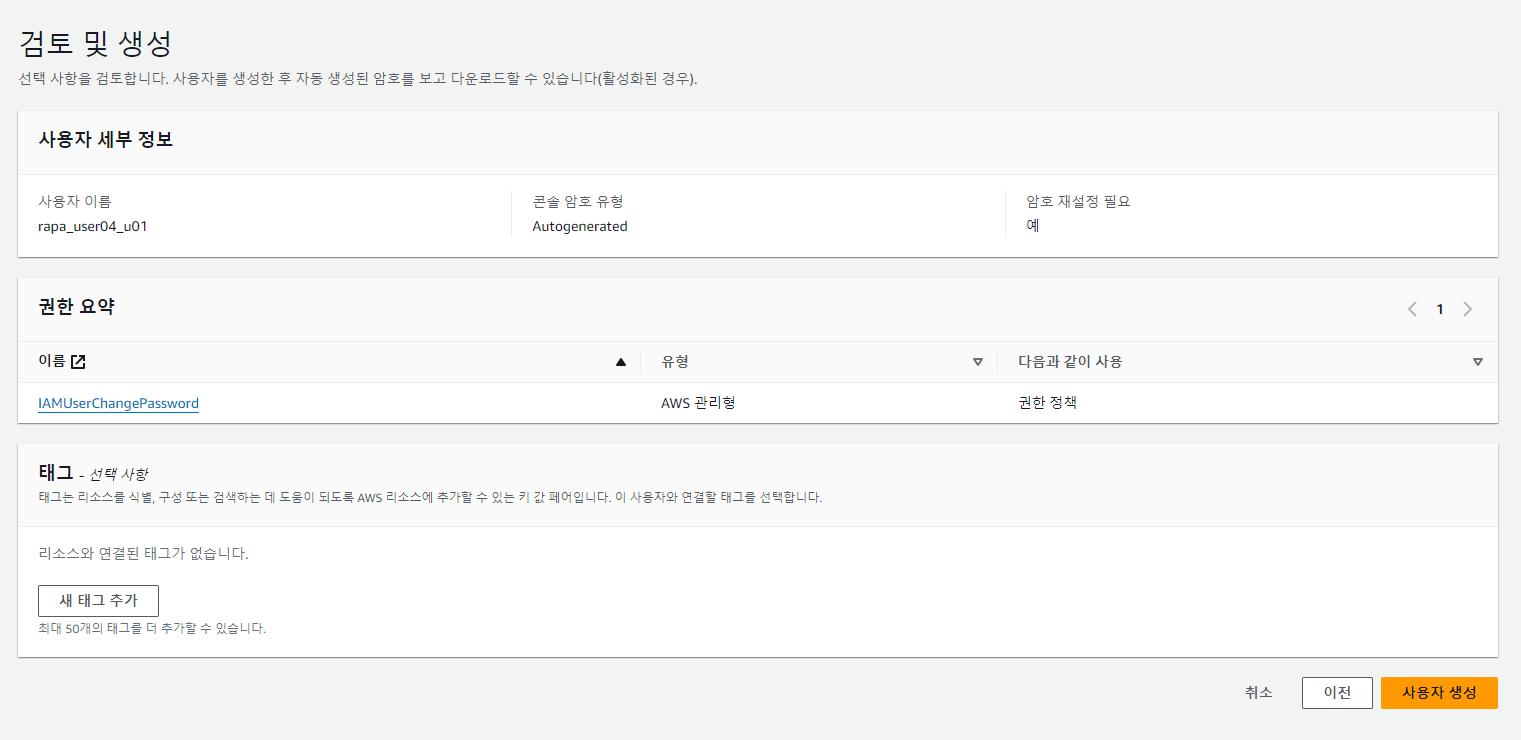Viewport: 1521px width, 740px height.
Task: Open the external link icon beside 이름
Action: click(x=79, y=362)
